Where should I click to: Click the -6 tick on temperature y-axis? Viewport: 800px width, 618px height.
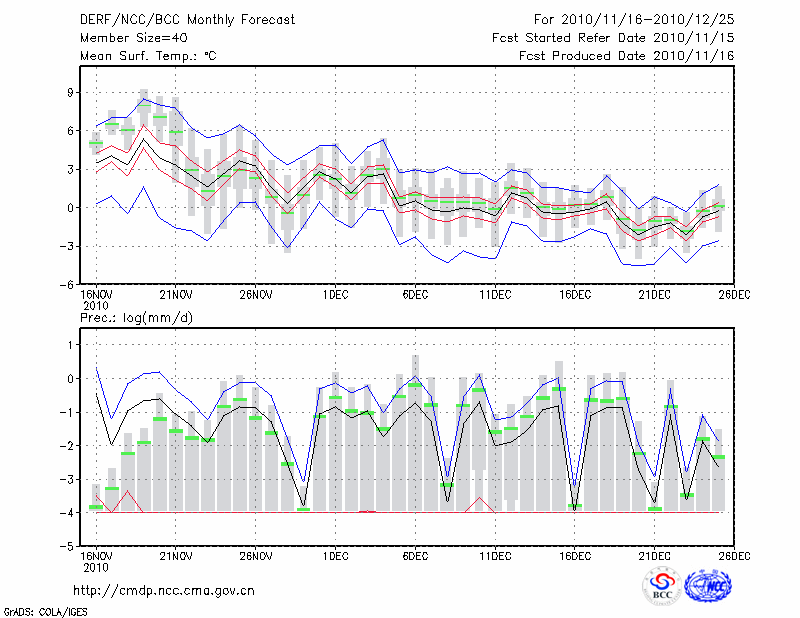pos(68,284)
